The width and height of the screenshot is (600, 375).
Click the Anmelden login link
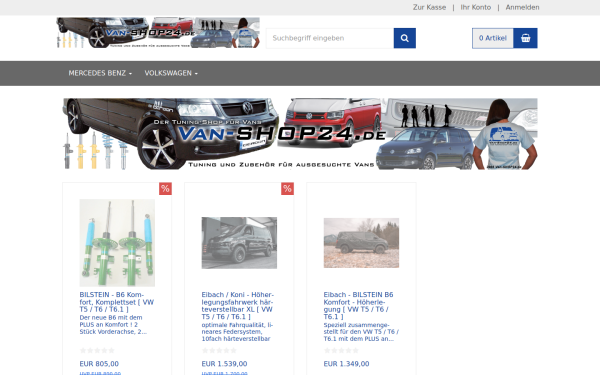[522, 7]
